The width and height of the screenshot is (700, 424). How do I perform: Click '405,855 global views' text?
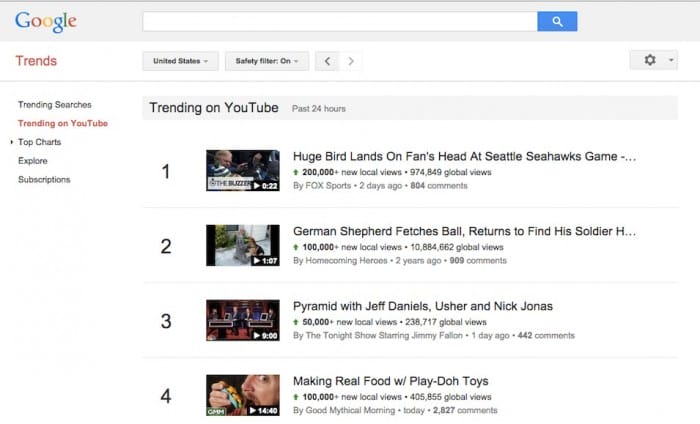[x=450, y=397]
